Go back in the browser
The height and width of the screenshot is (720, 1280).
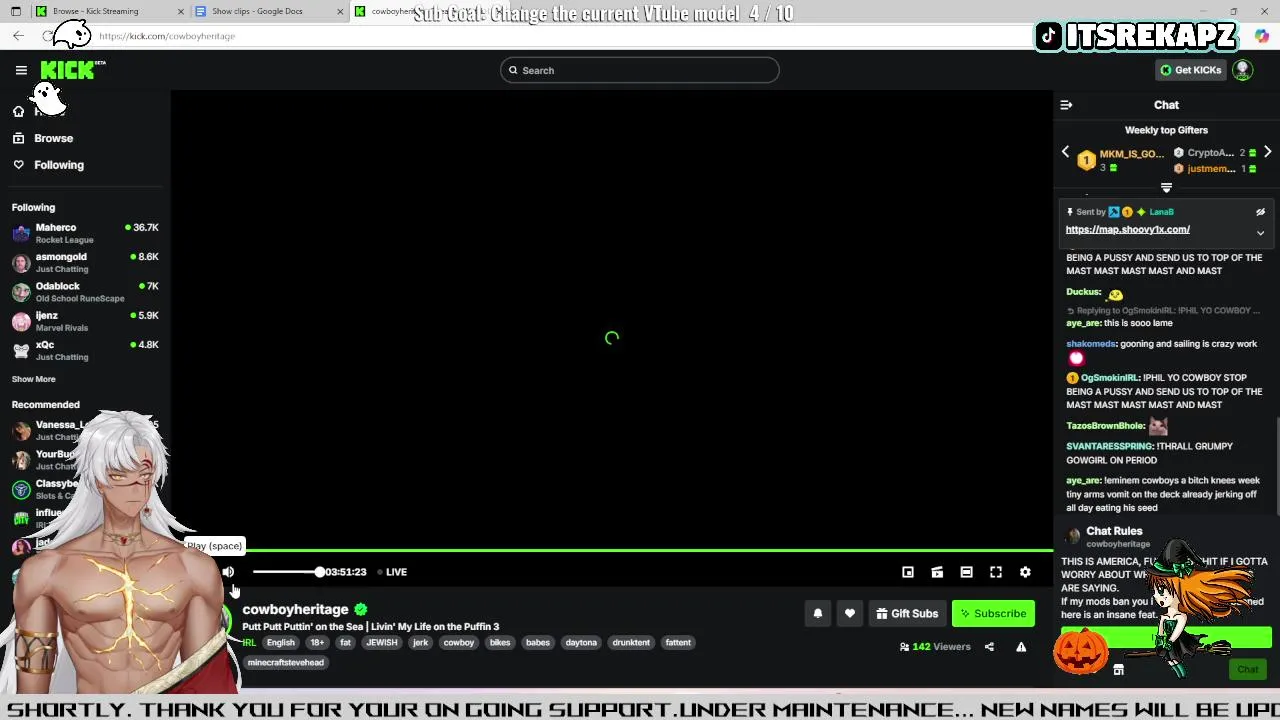tap(18, 36)
